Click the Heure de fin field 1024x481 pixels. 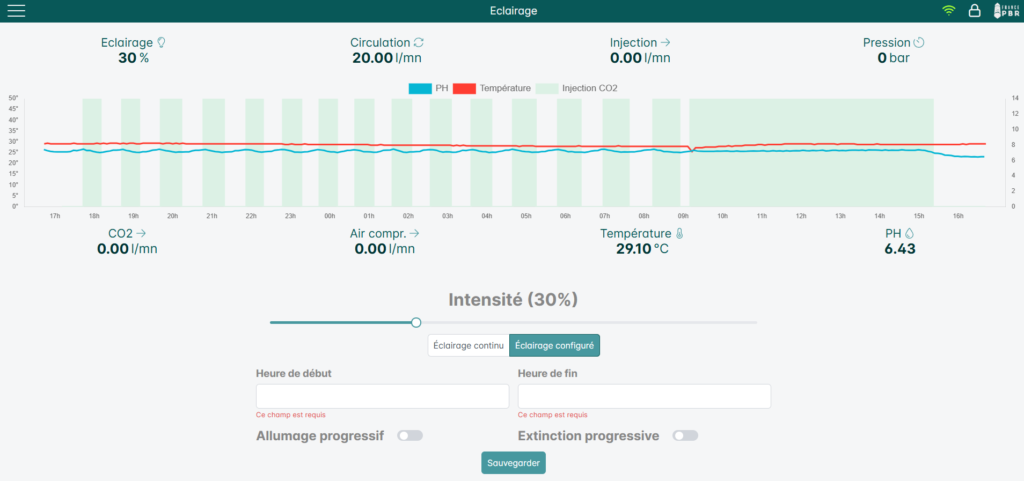[x=644, y=396]
